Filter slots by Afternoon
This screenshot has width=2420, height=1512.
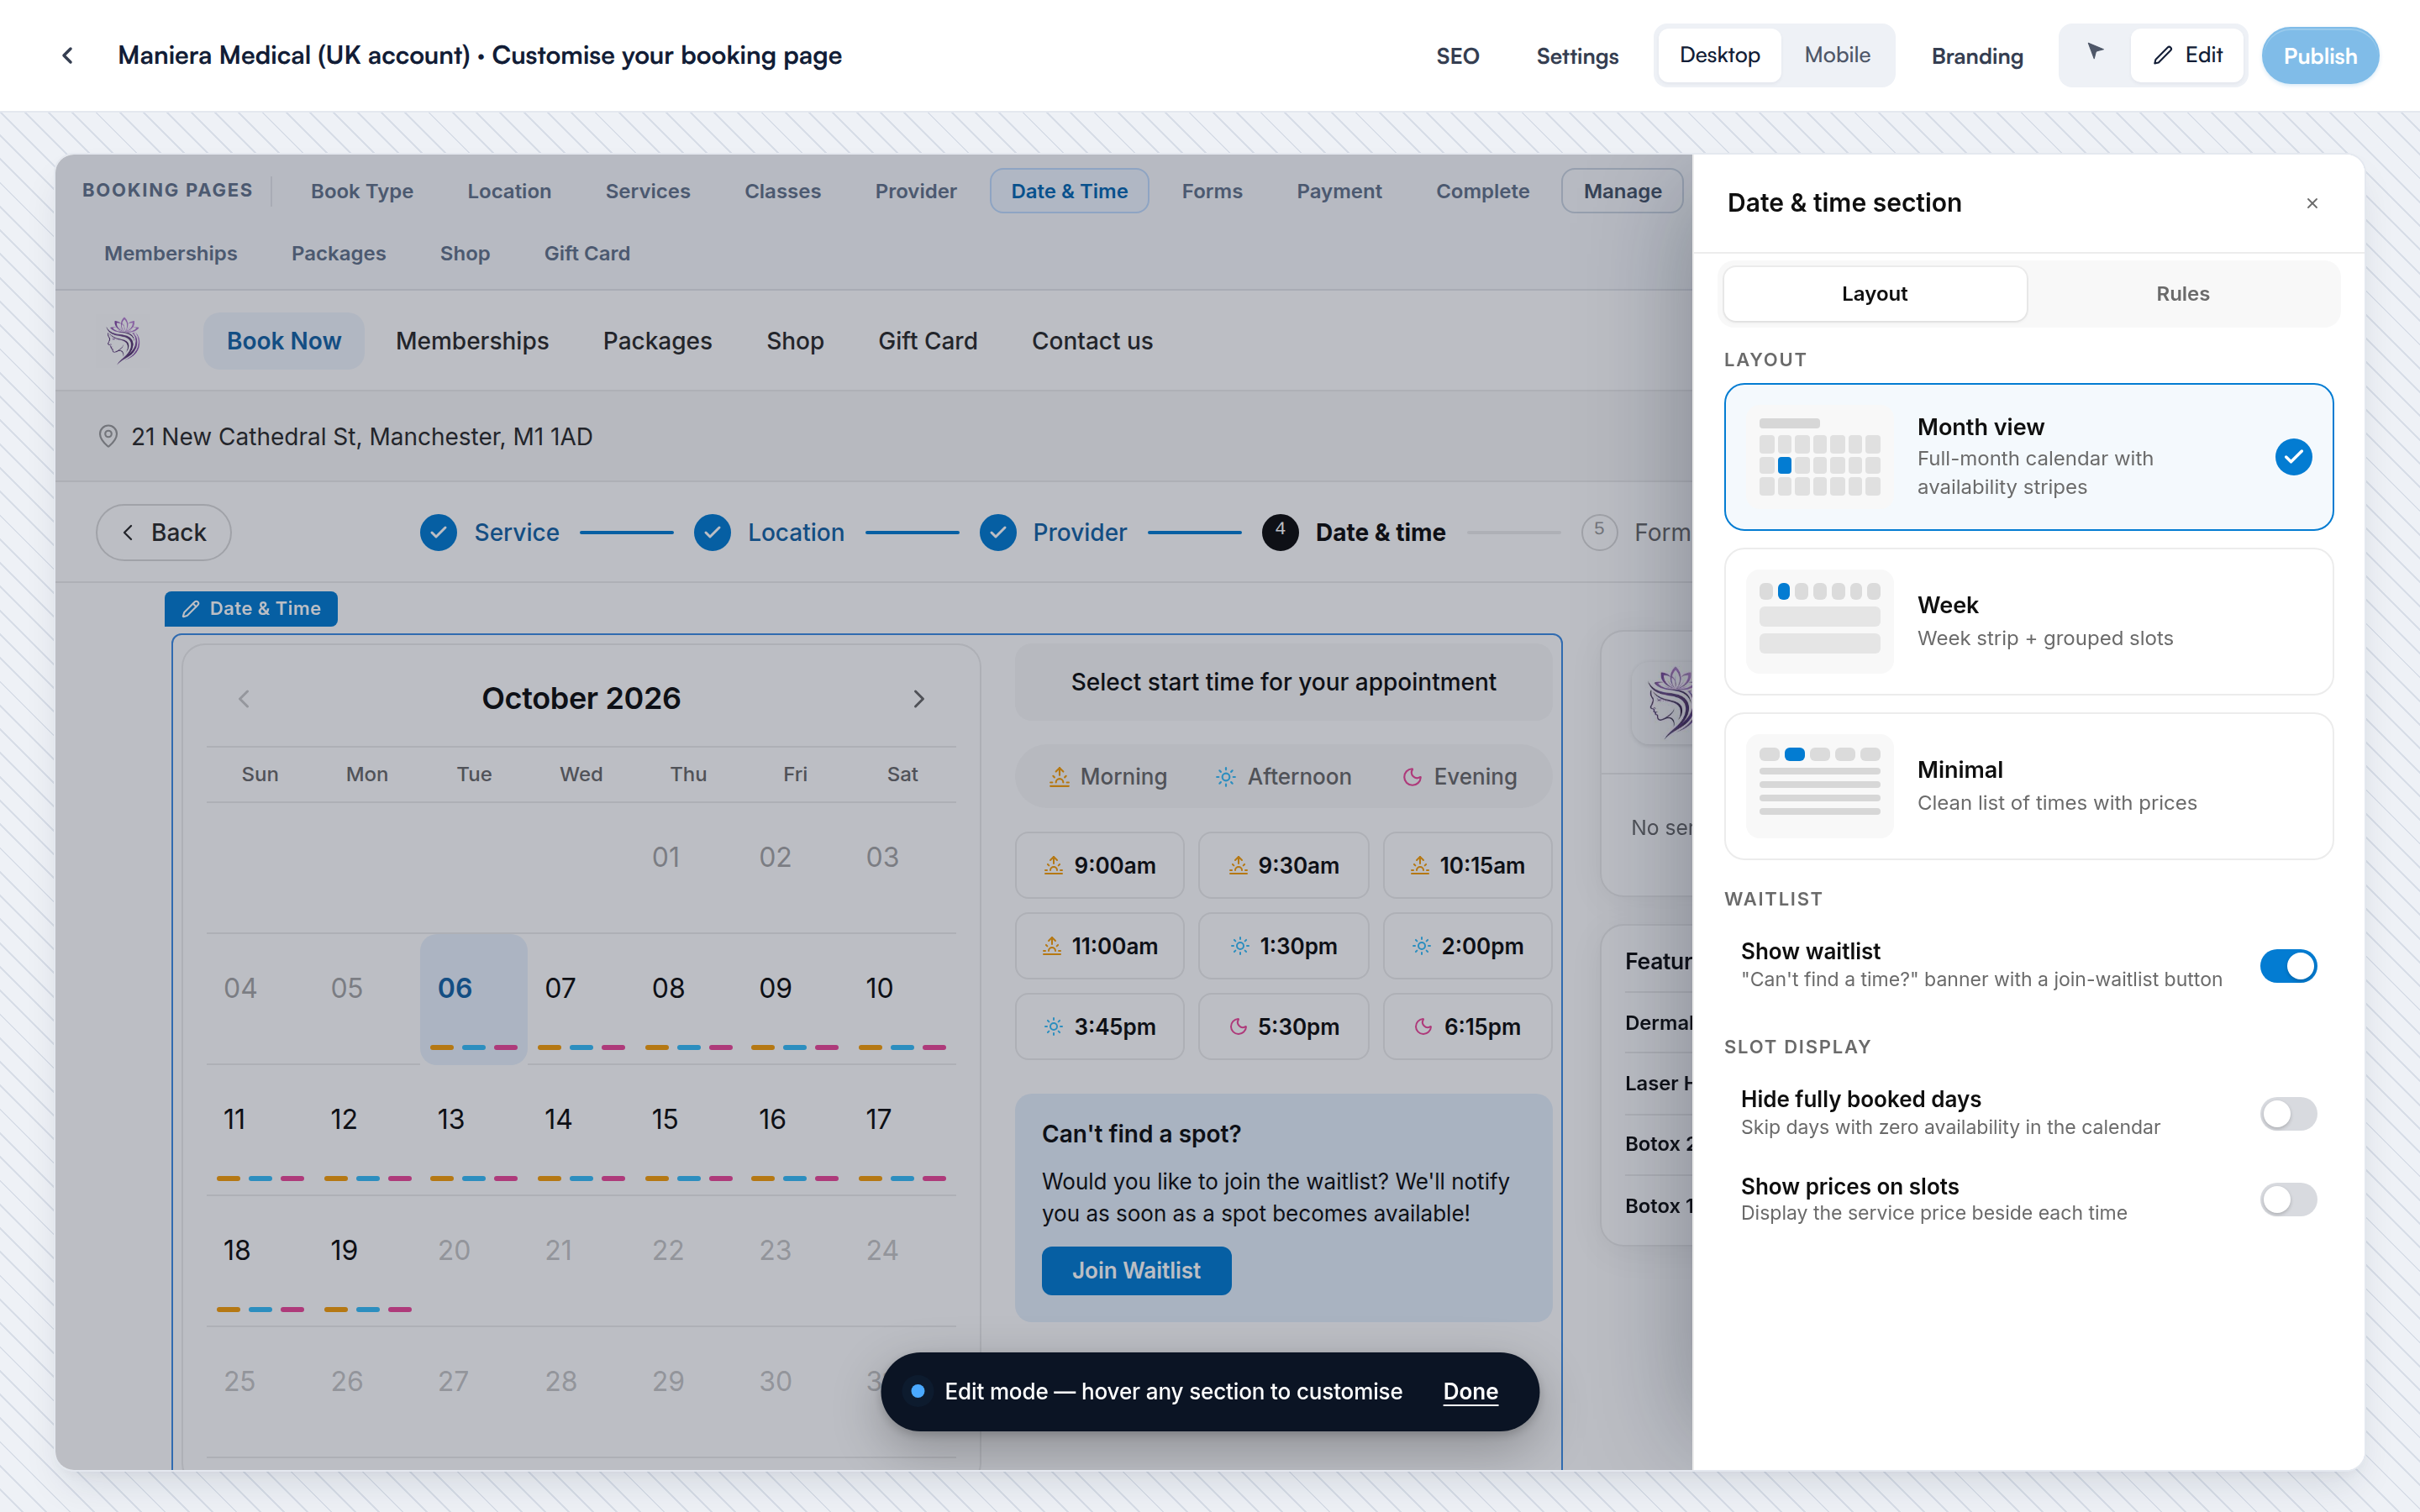coord(1284,777)
